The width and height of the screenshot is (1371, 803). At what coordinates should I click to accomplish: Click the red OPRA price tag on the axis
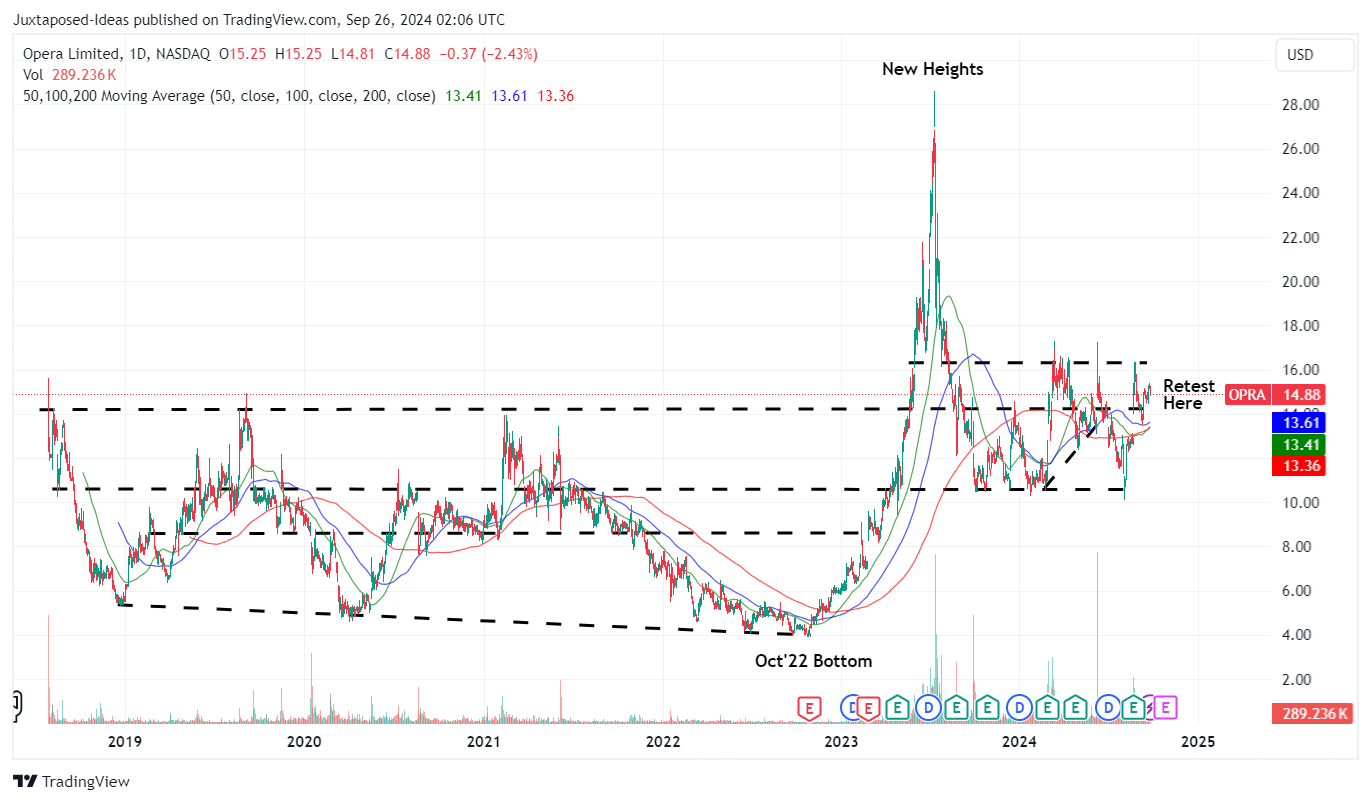click(1246, 394)
